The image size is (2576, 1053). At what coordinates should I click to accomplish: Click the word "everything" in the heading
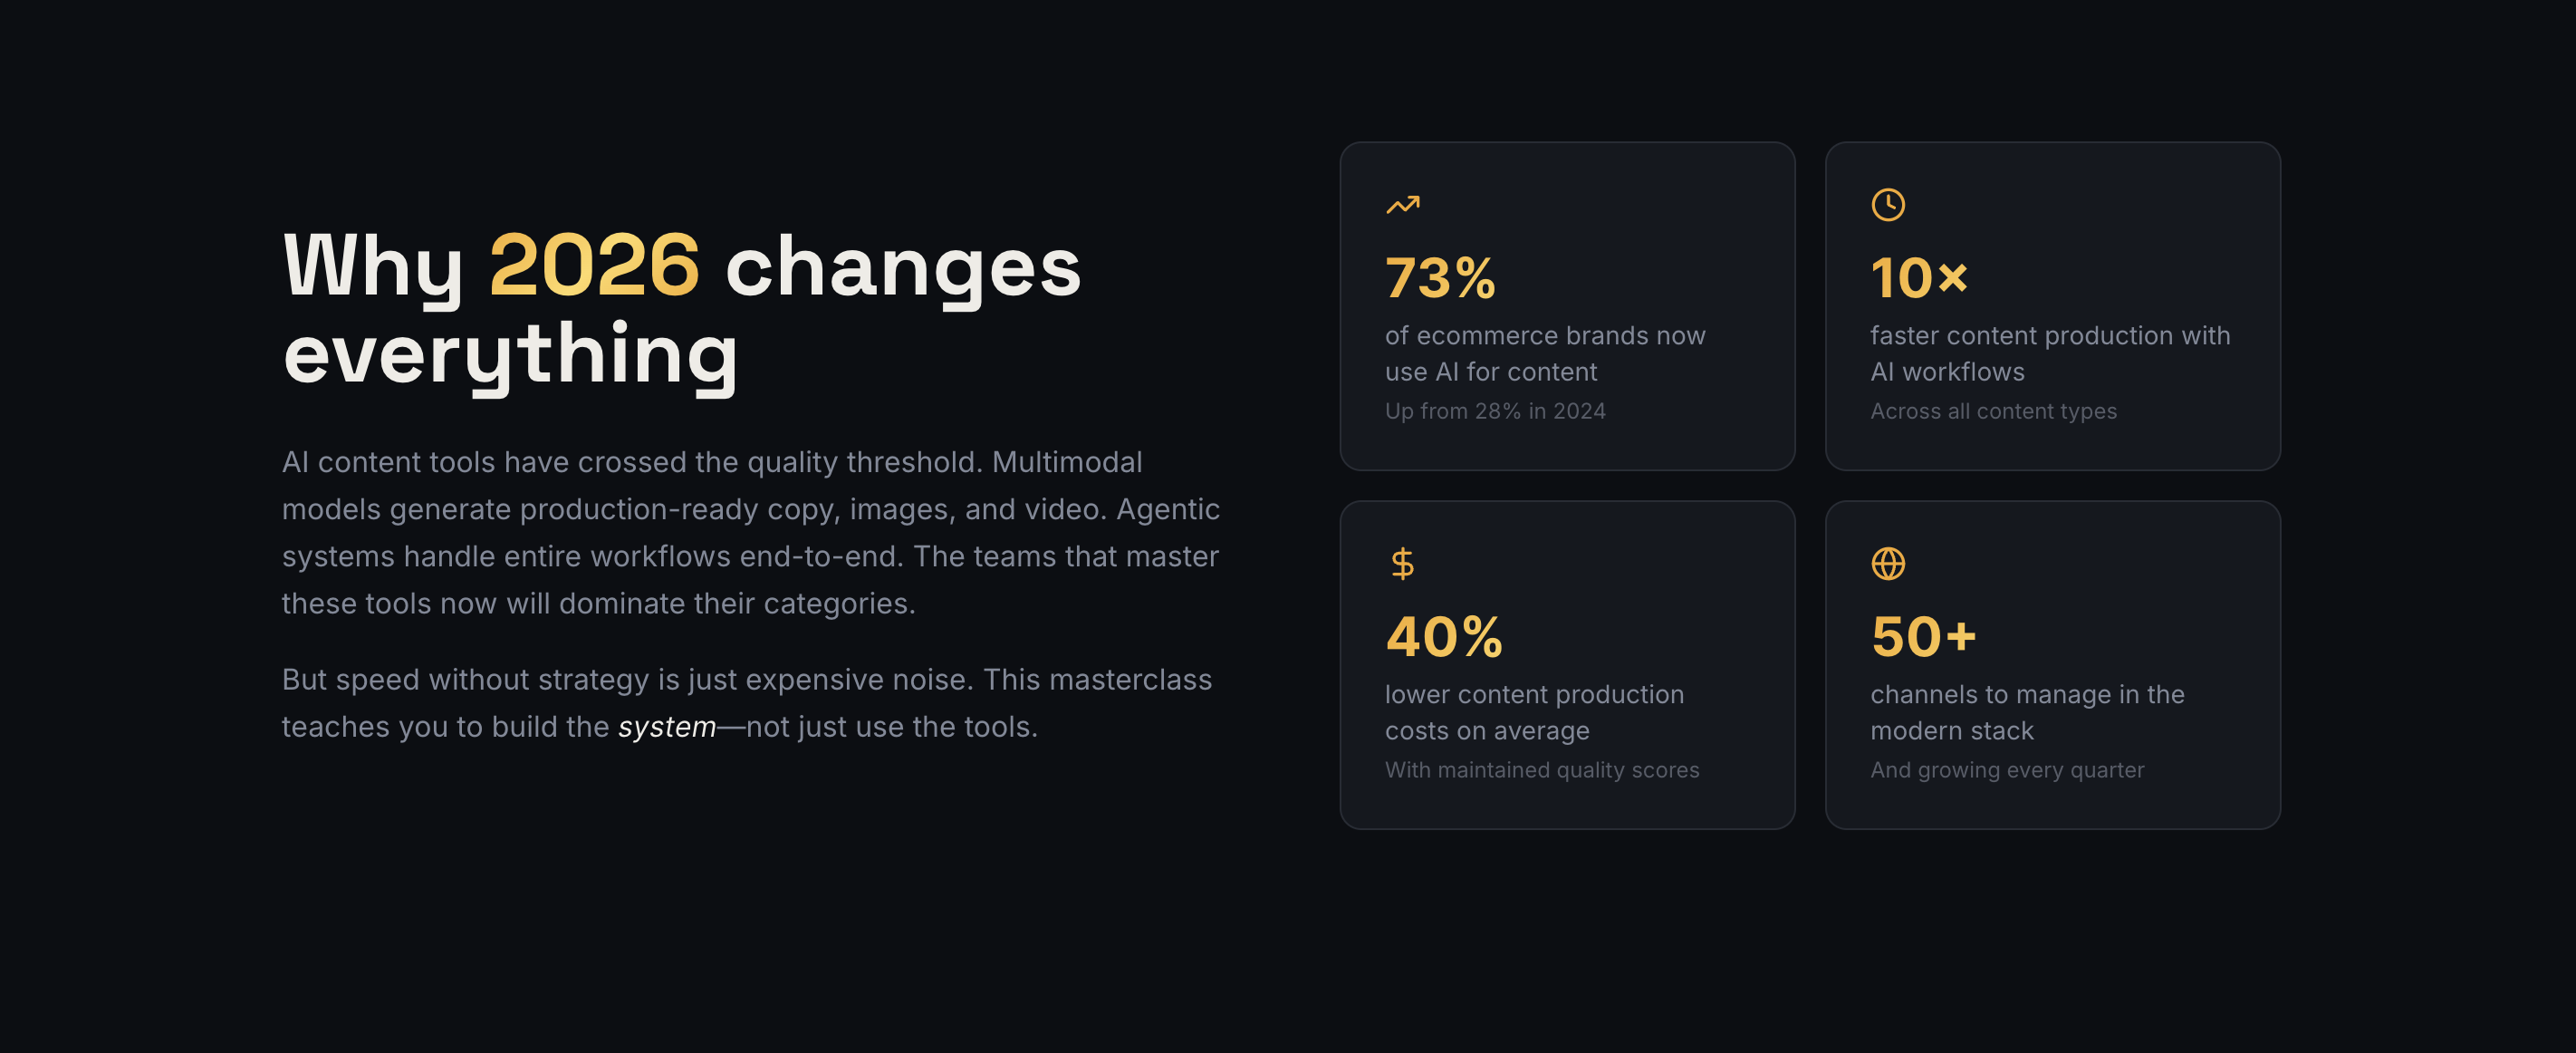tap(510, 354)
